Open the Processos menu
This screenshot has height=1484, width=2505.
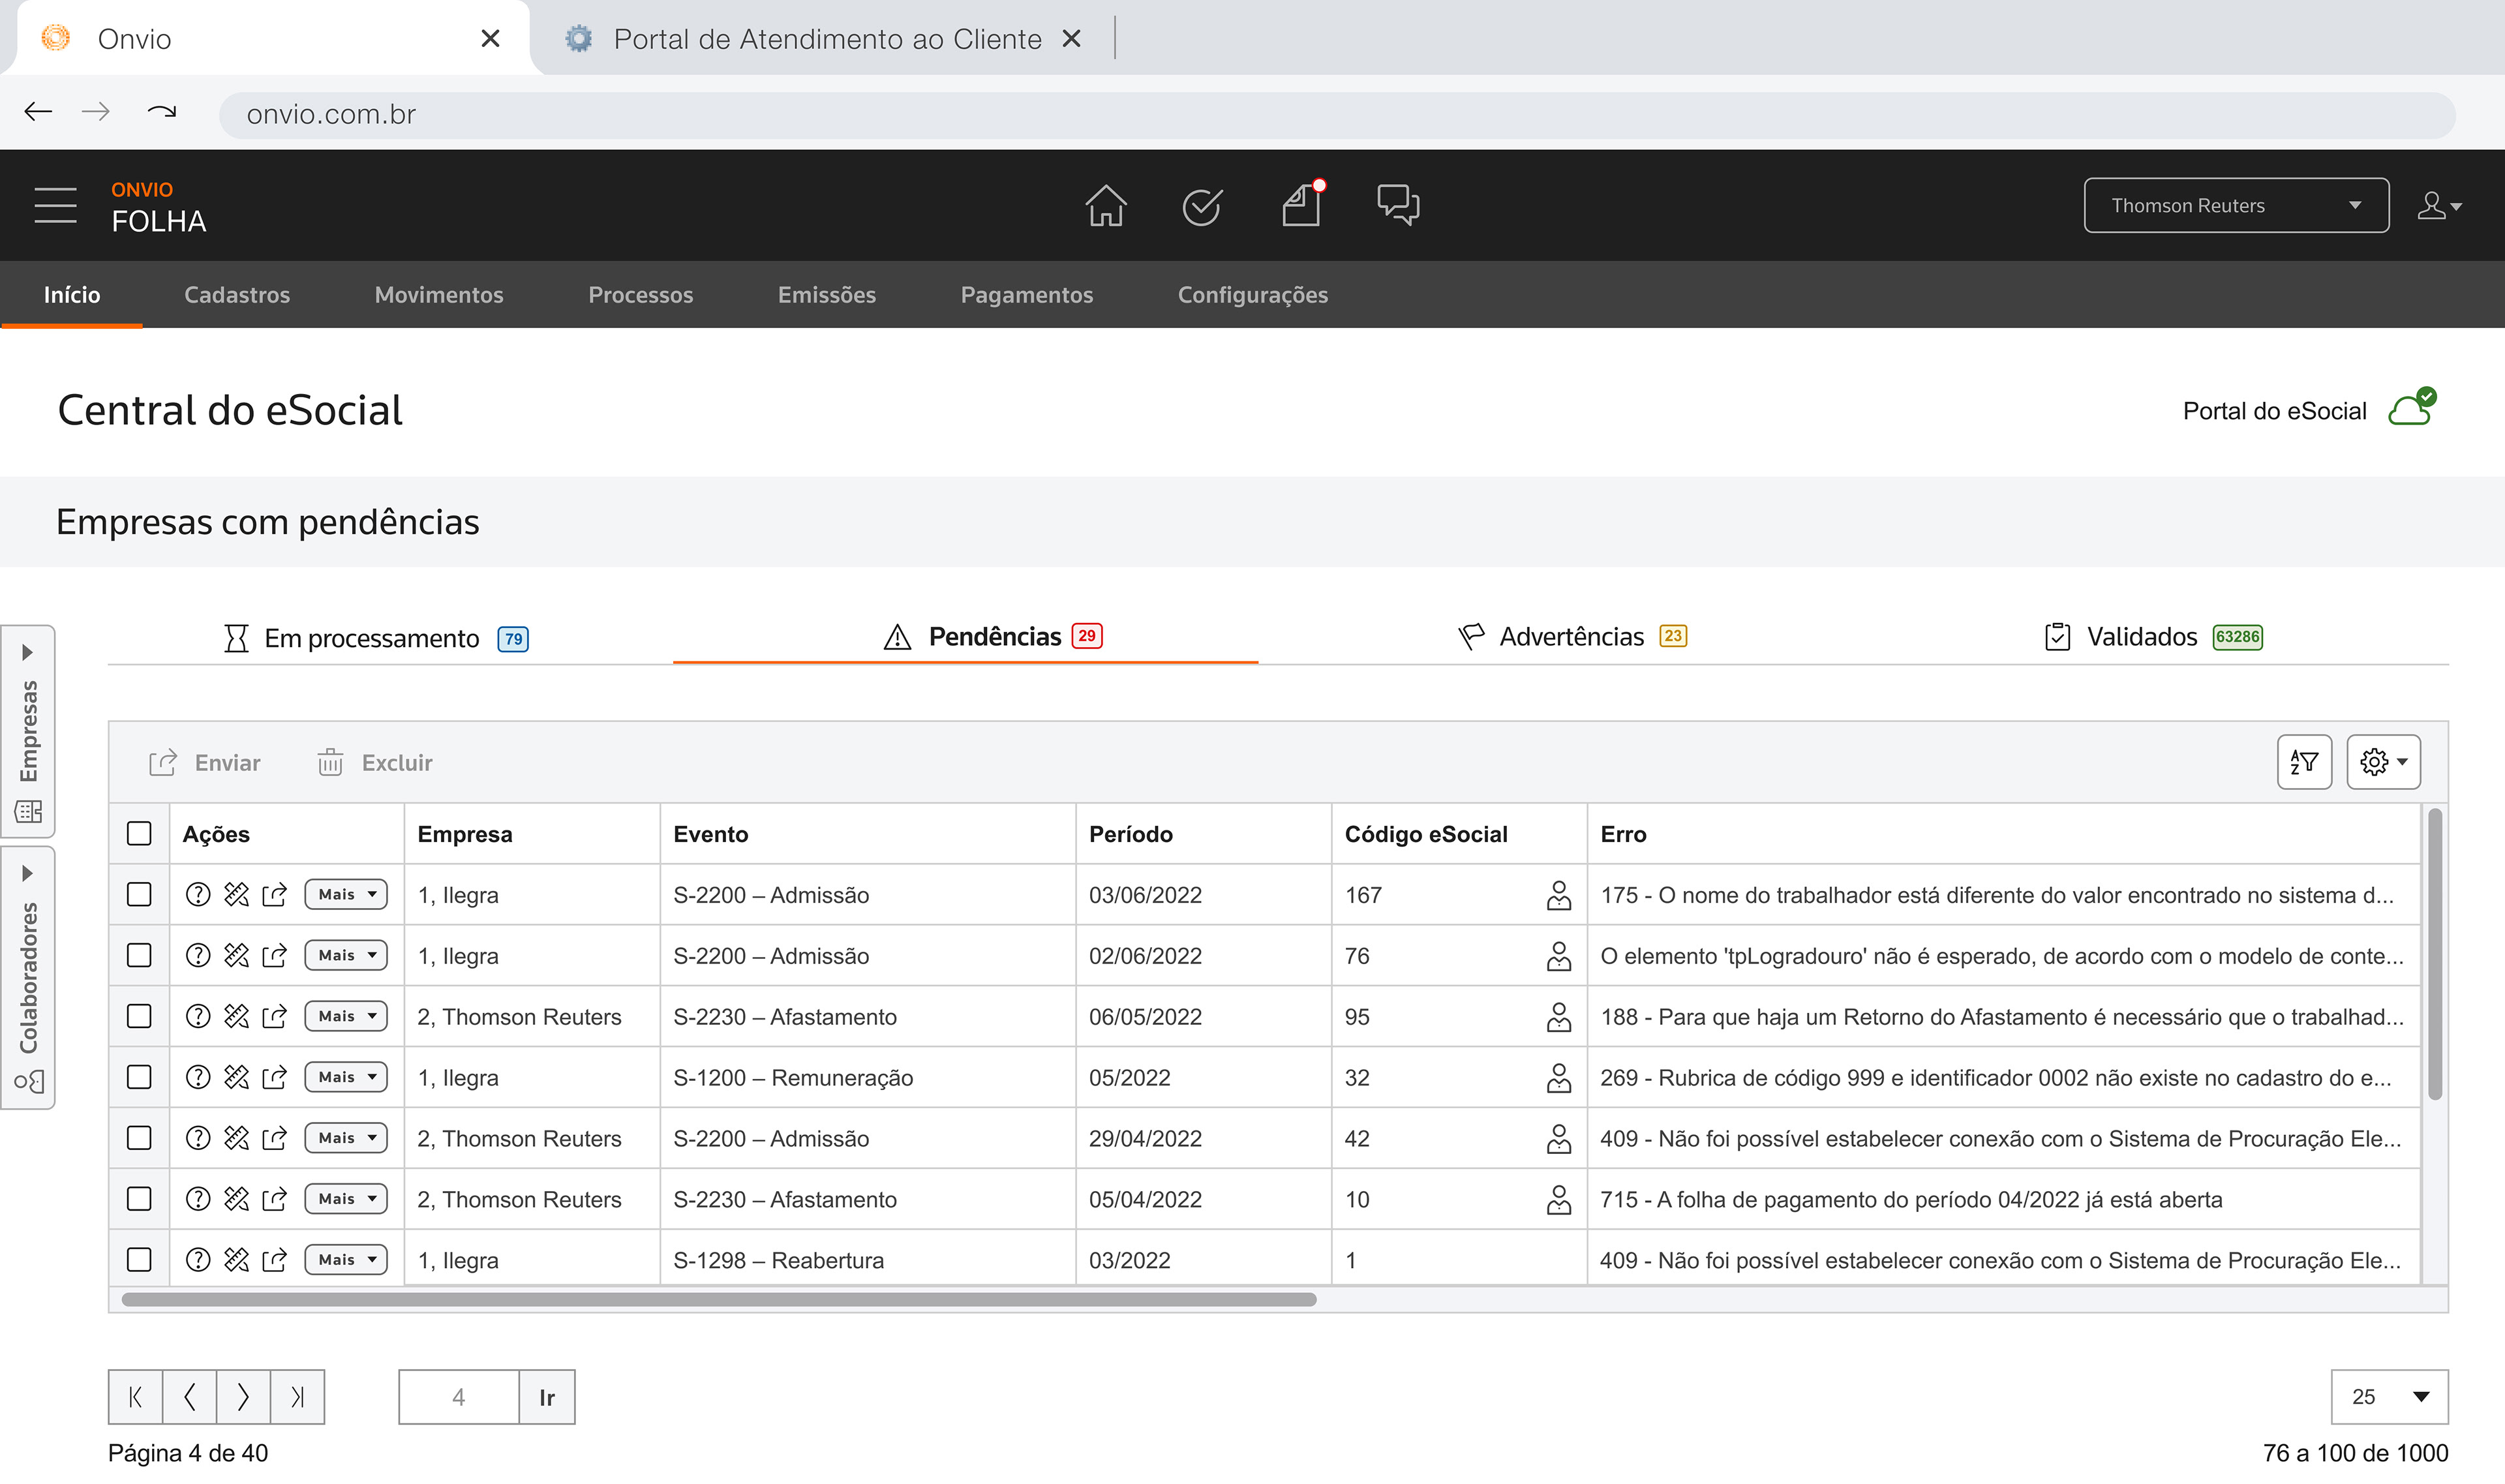pos(640,295)
